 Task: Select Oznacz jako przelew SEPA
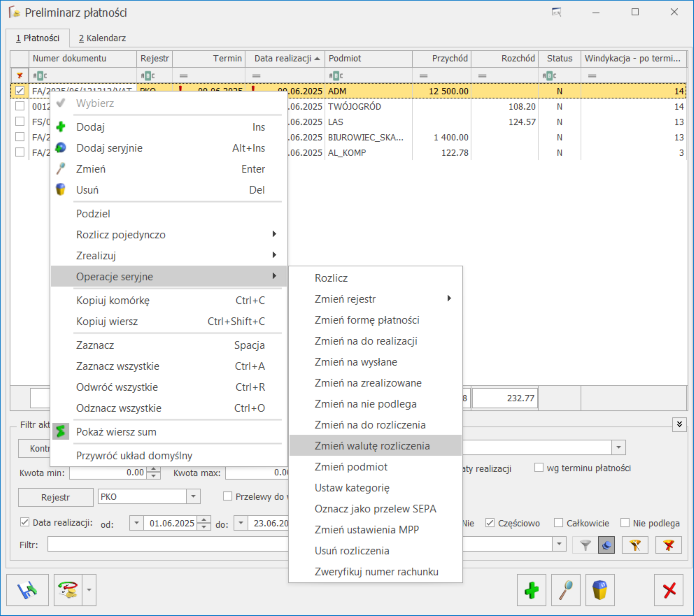pyautogui.click(x=375, y=509)
